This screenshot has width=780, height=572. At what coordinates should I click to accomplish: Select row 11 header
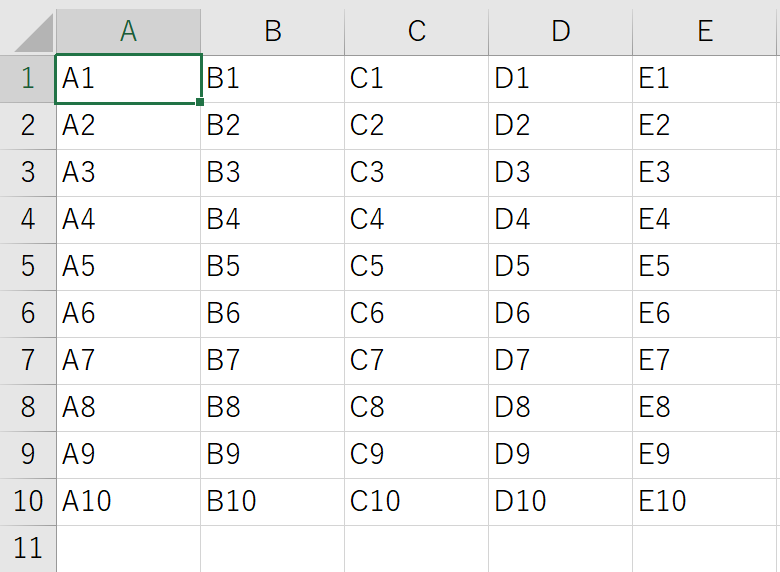click(28, 549)
